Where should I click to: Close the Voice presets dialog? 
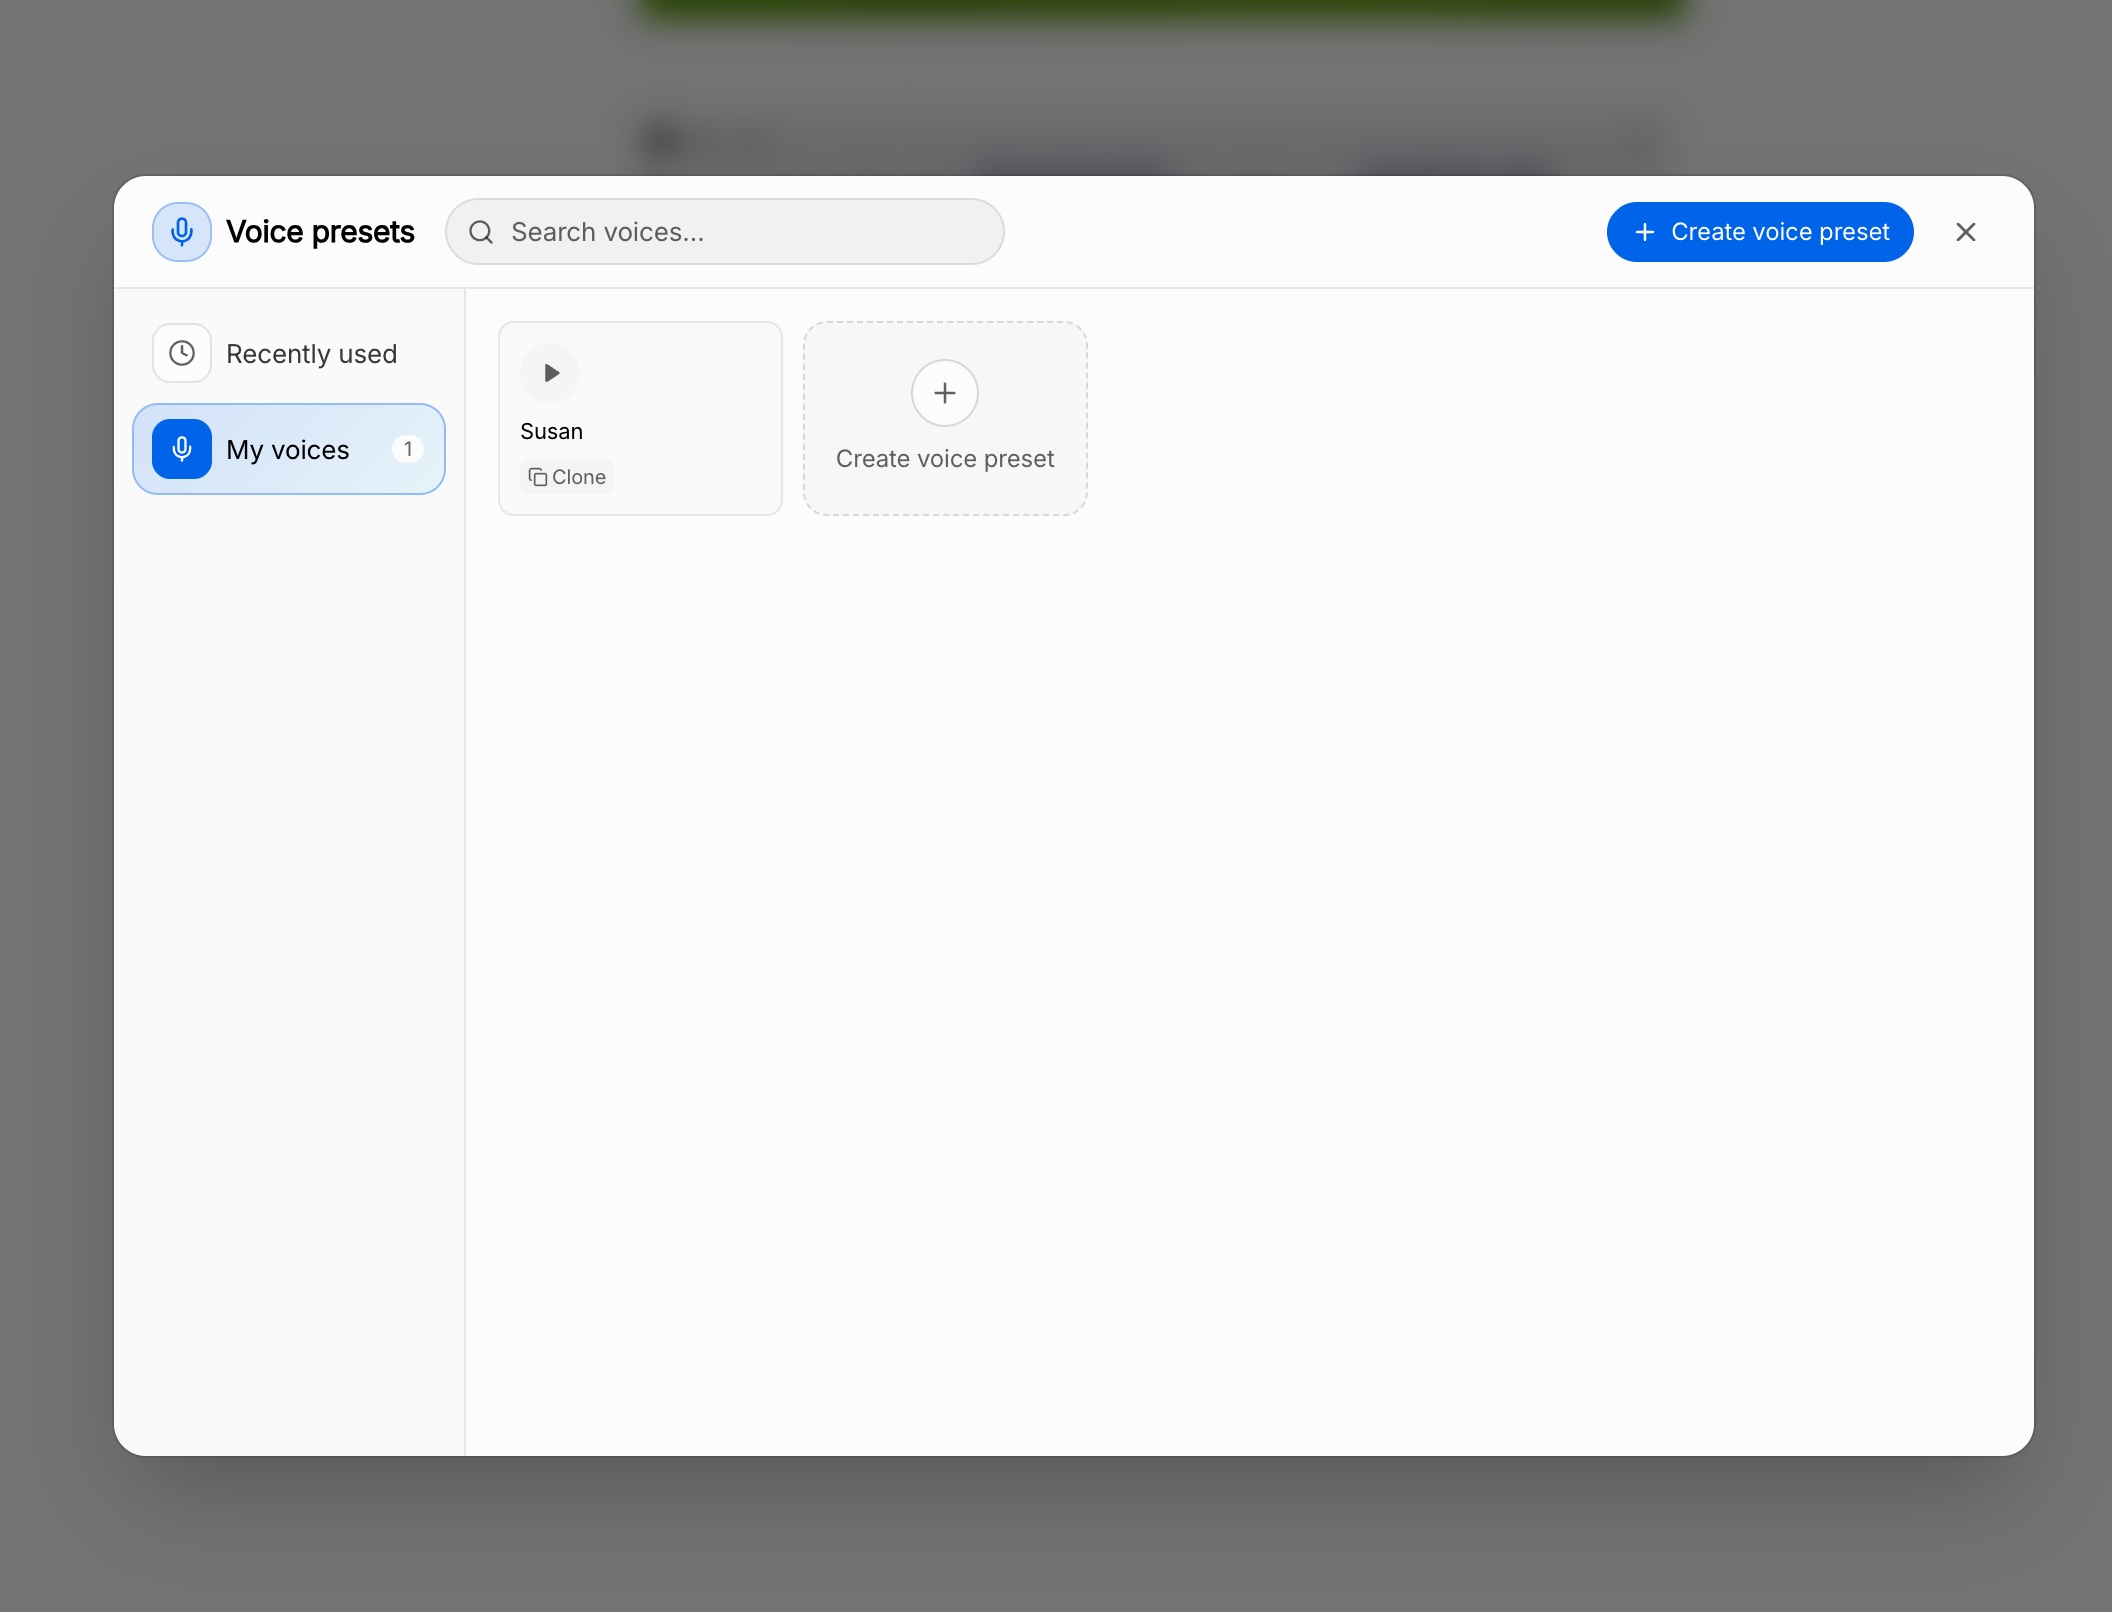pyautogui.click(x=1966, y=232)
